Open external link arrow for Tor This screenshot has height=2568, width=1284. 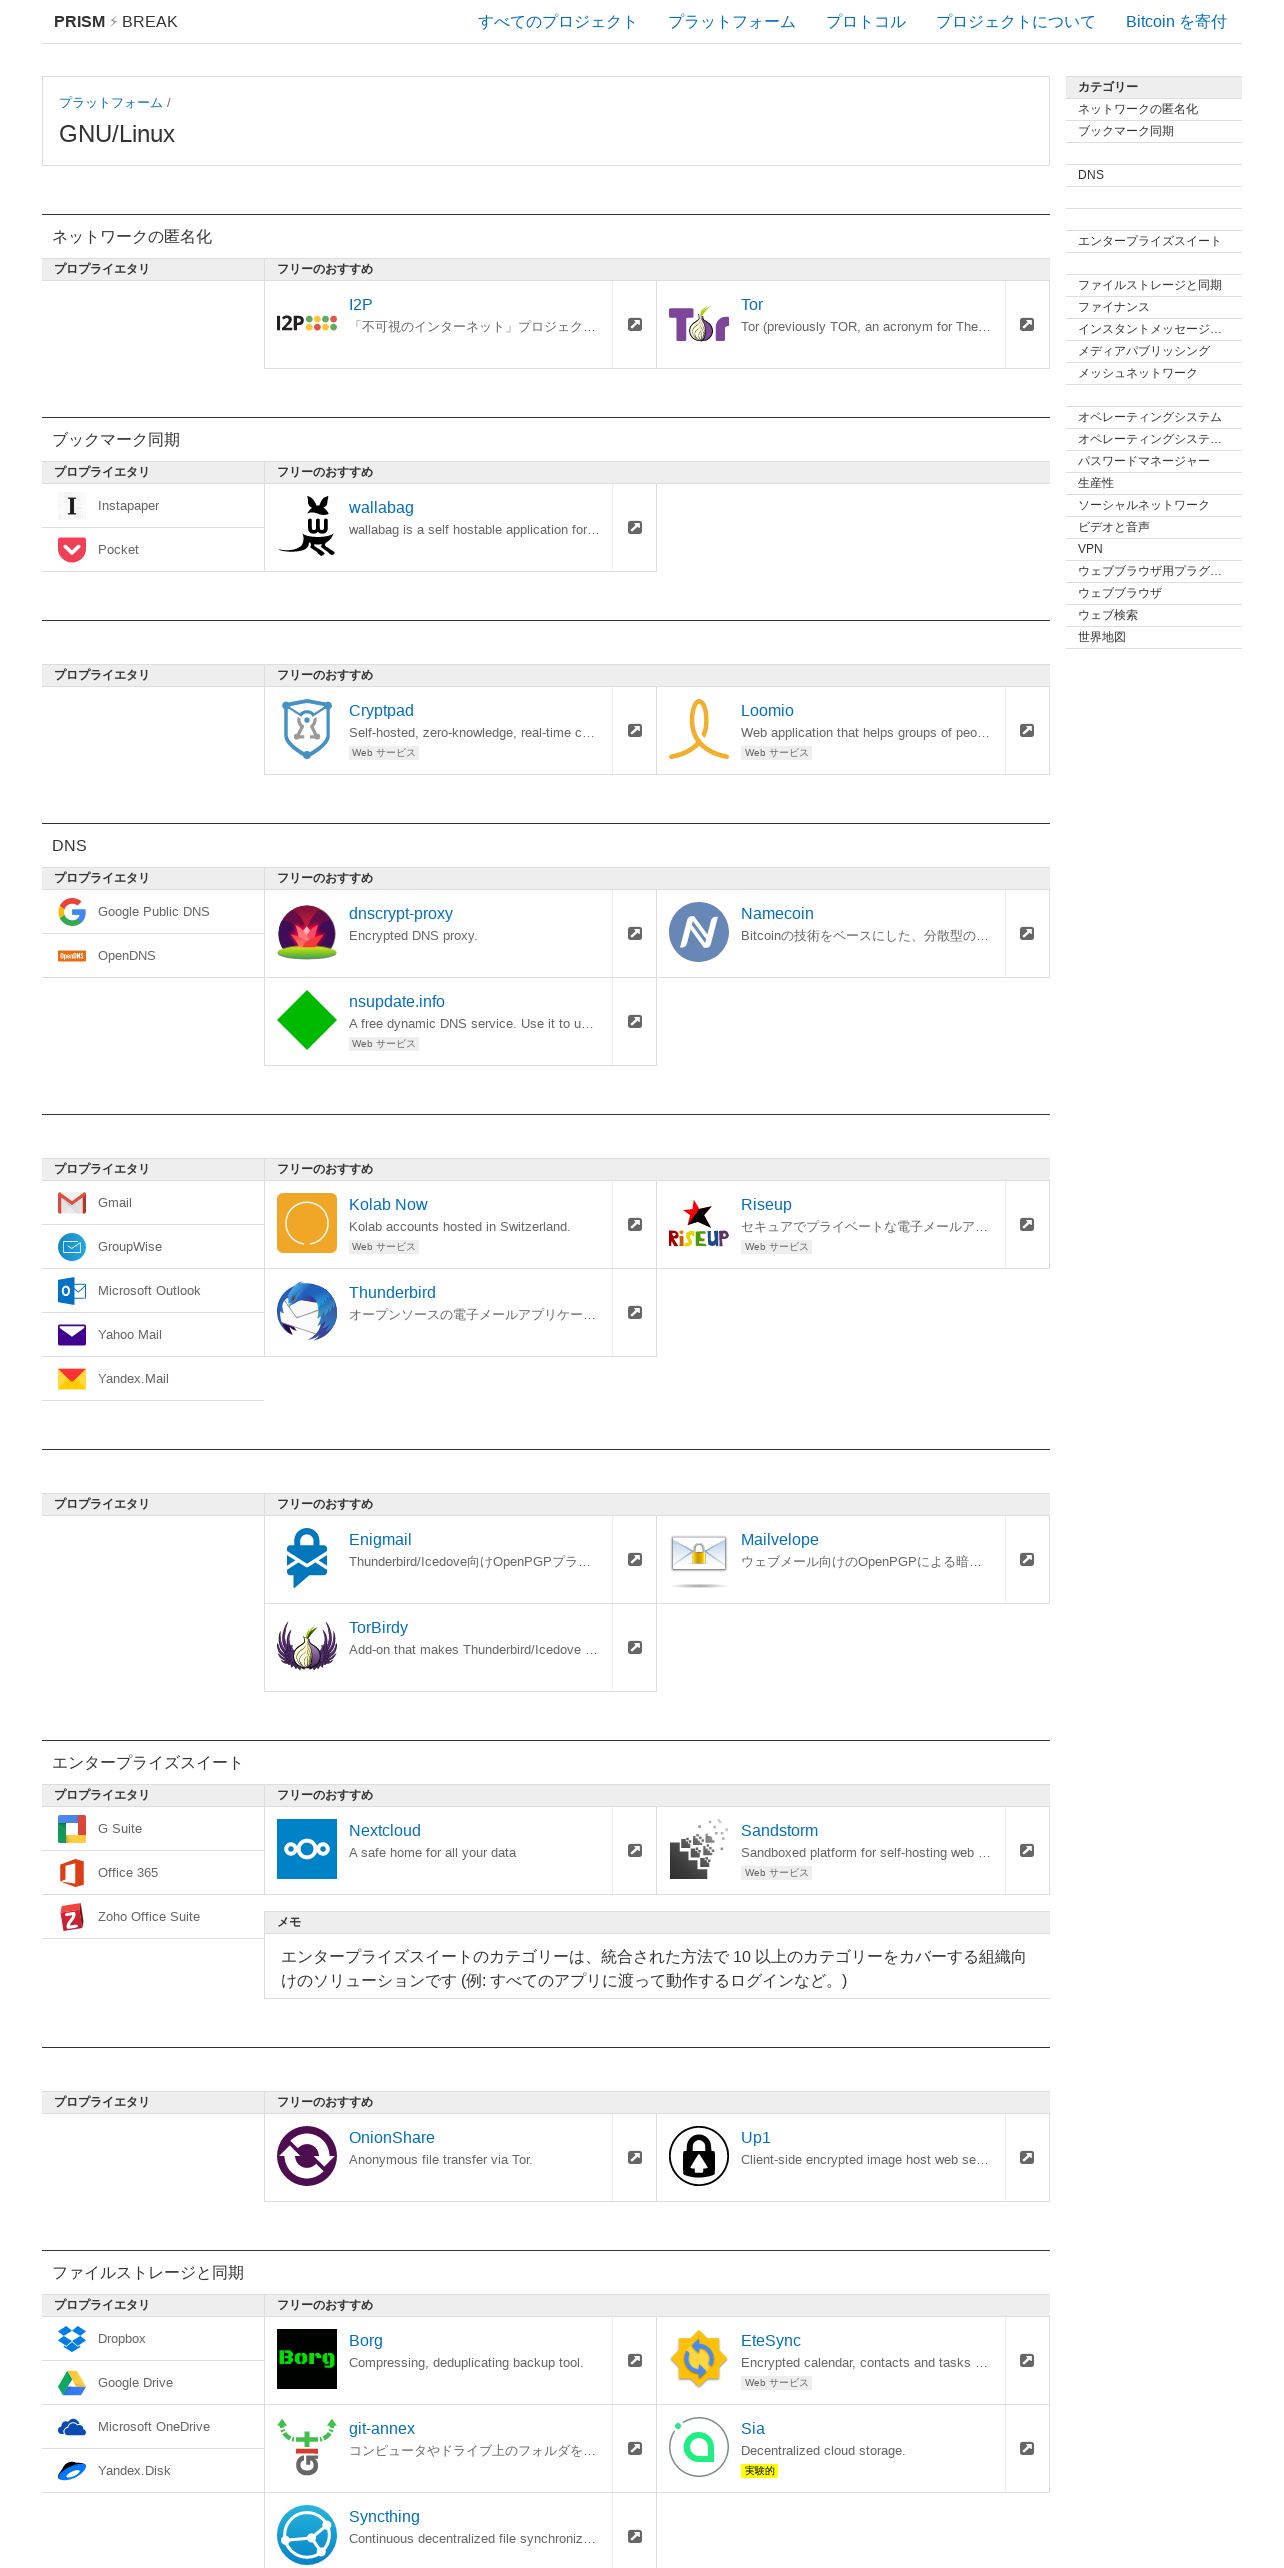pyautogui.click(x=1026, y=324)
